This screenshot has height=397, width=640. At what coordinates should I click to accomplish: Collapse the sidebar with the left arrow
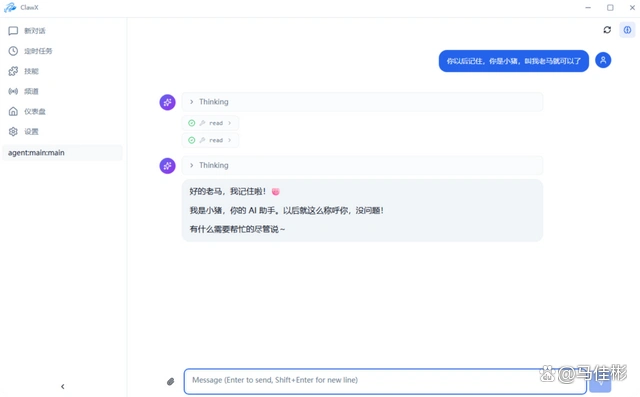click(62, 386)
